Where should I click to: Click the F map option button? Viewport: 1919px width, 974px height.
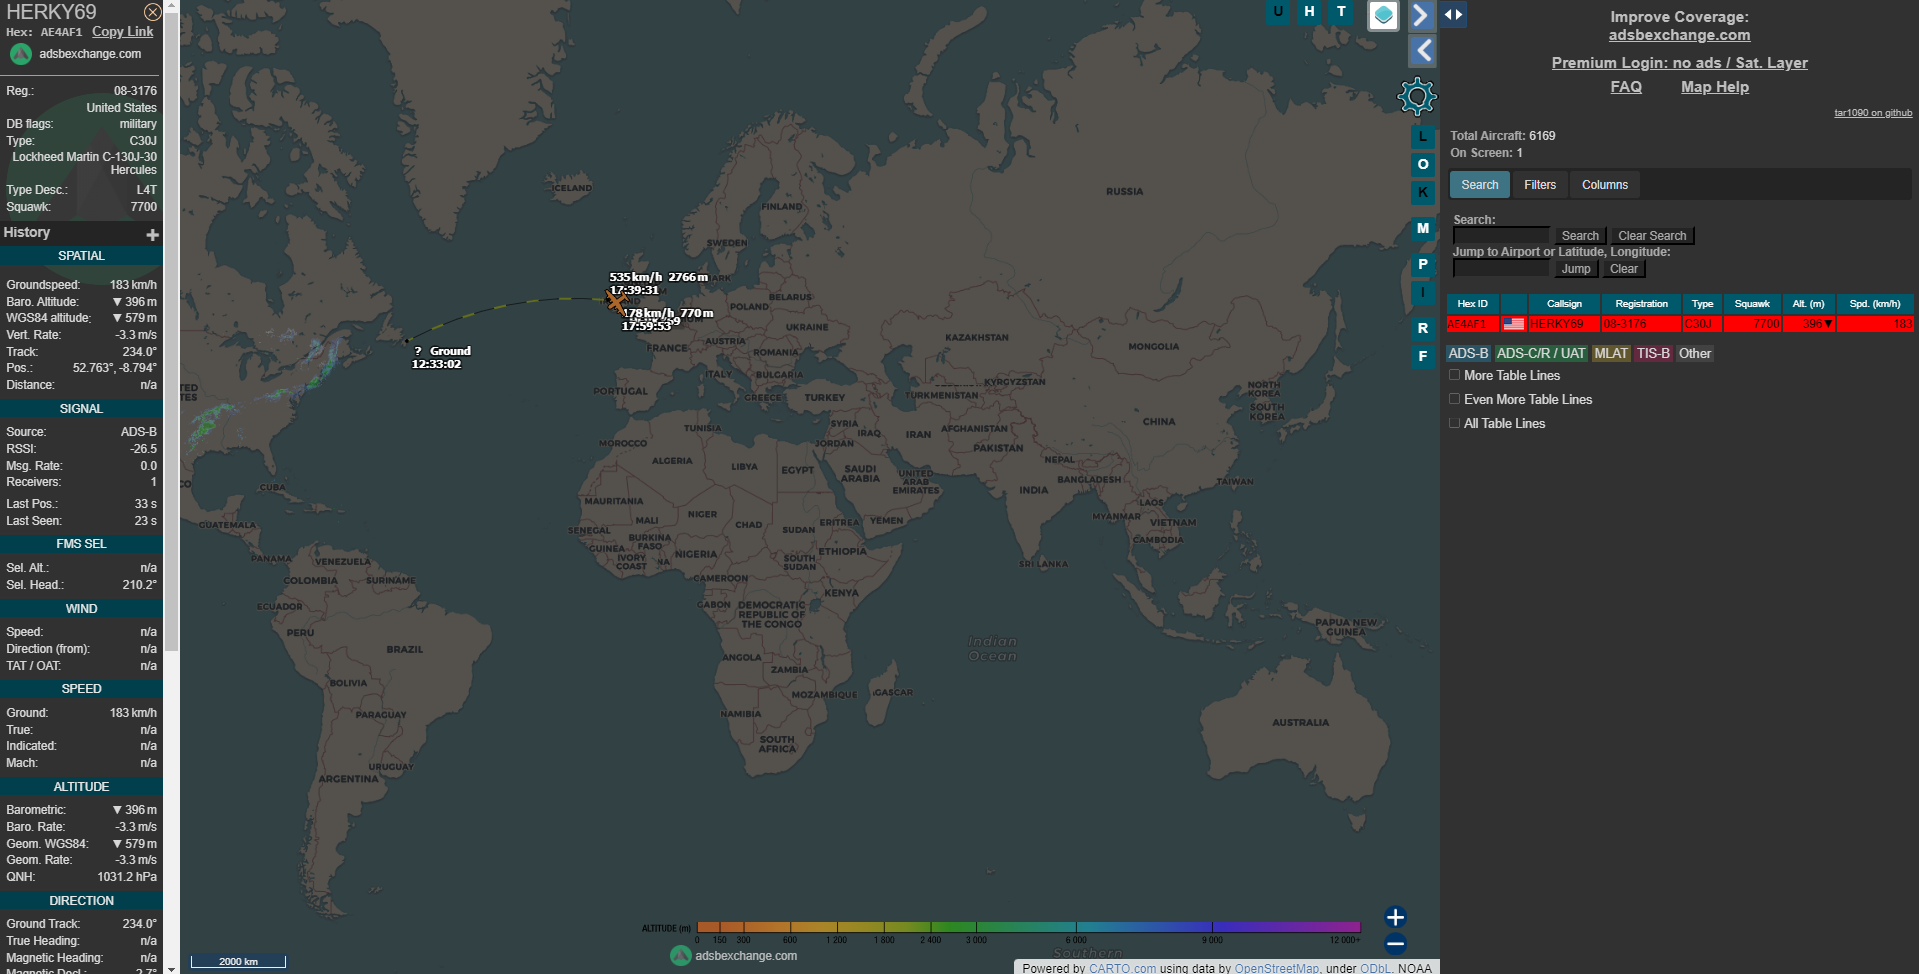(x=1423, y=356)
